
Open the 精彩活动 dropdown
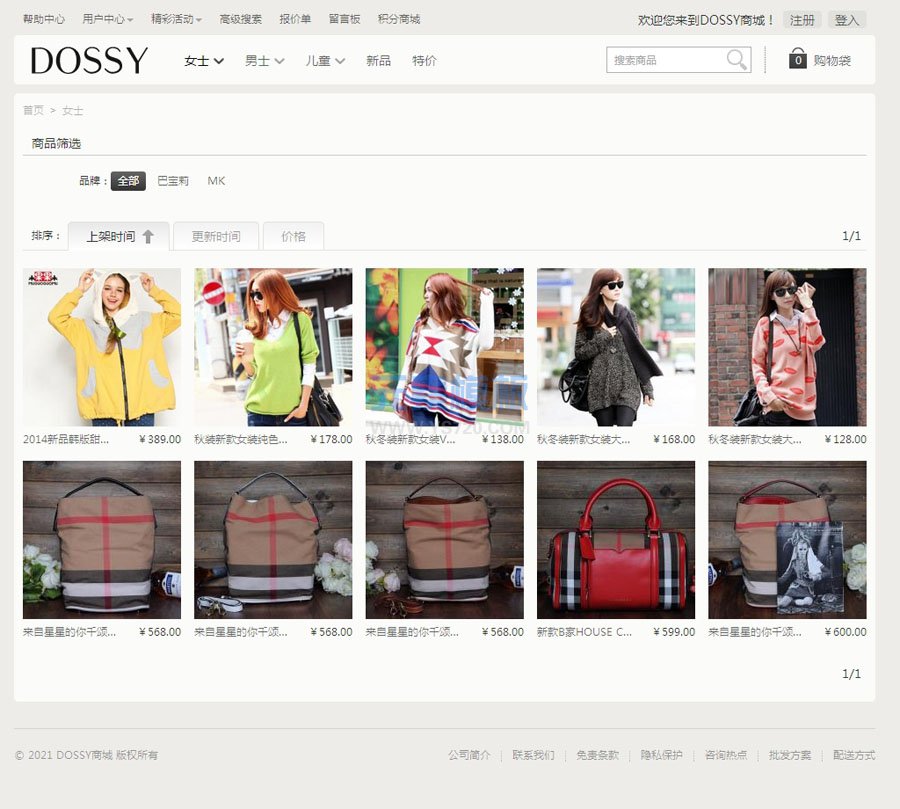(176, 19)
